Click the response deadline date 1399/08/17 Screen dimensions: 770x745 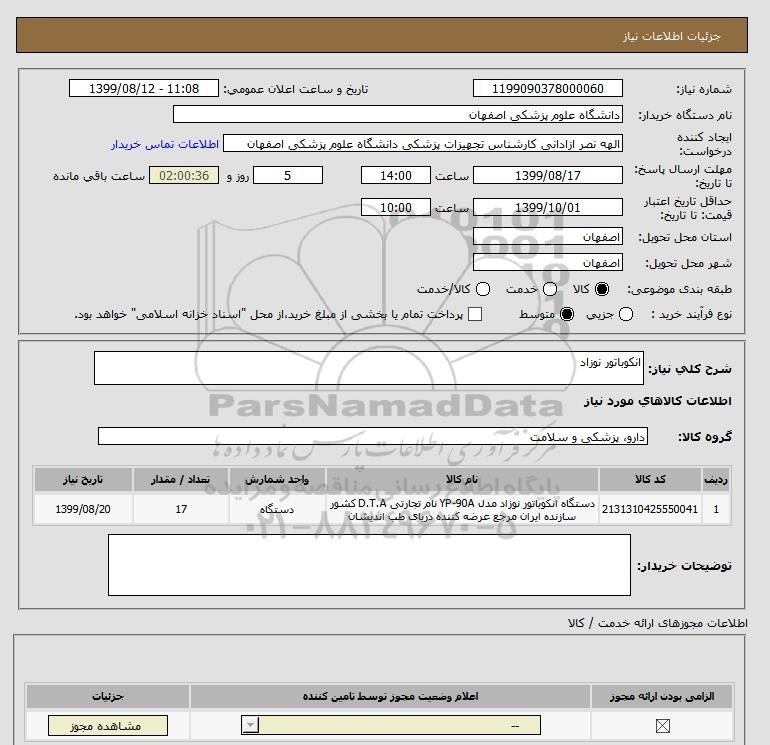click(548, 175)
